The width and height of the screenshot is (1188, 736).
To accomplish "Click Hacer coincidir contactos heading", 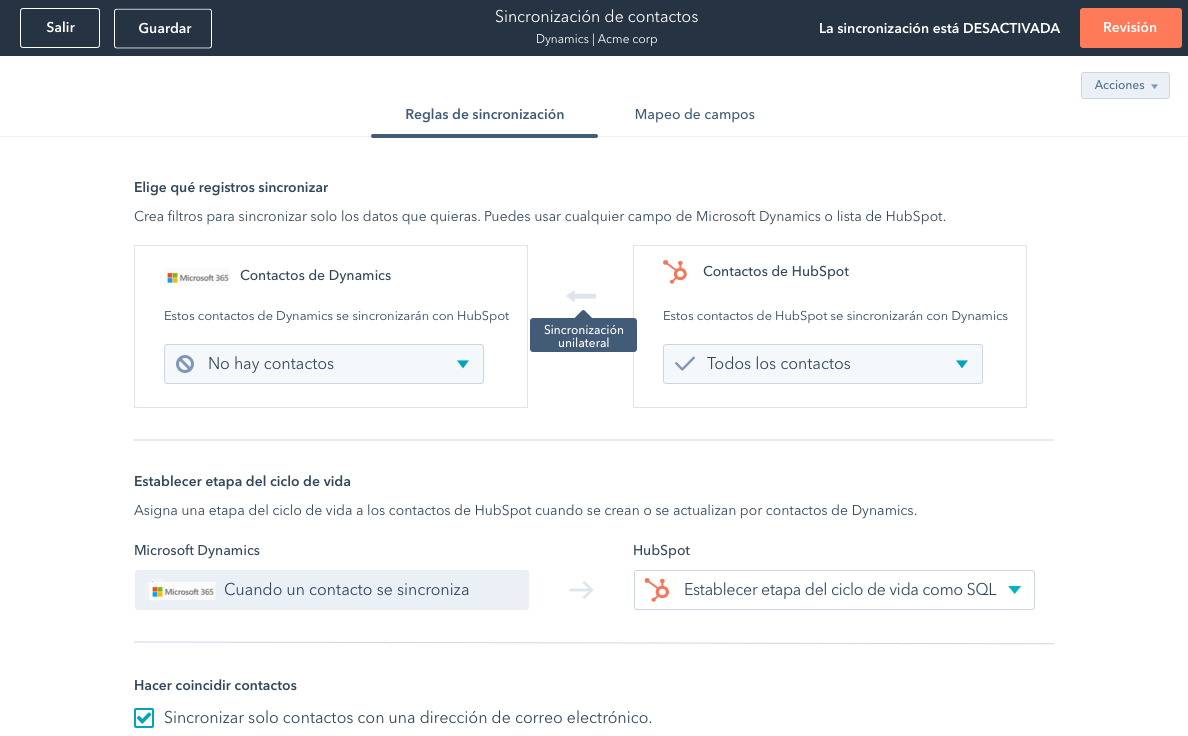I will 215,685.
